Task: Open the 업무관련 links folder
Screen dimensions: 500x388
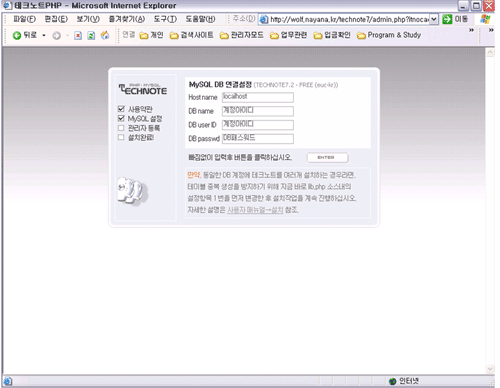Action: tap(289, 35)
